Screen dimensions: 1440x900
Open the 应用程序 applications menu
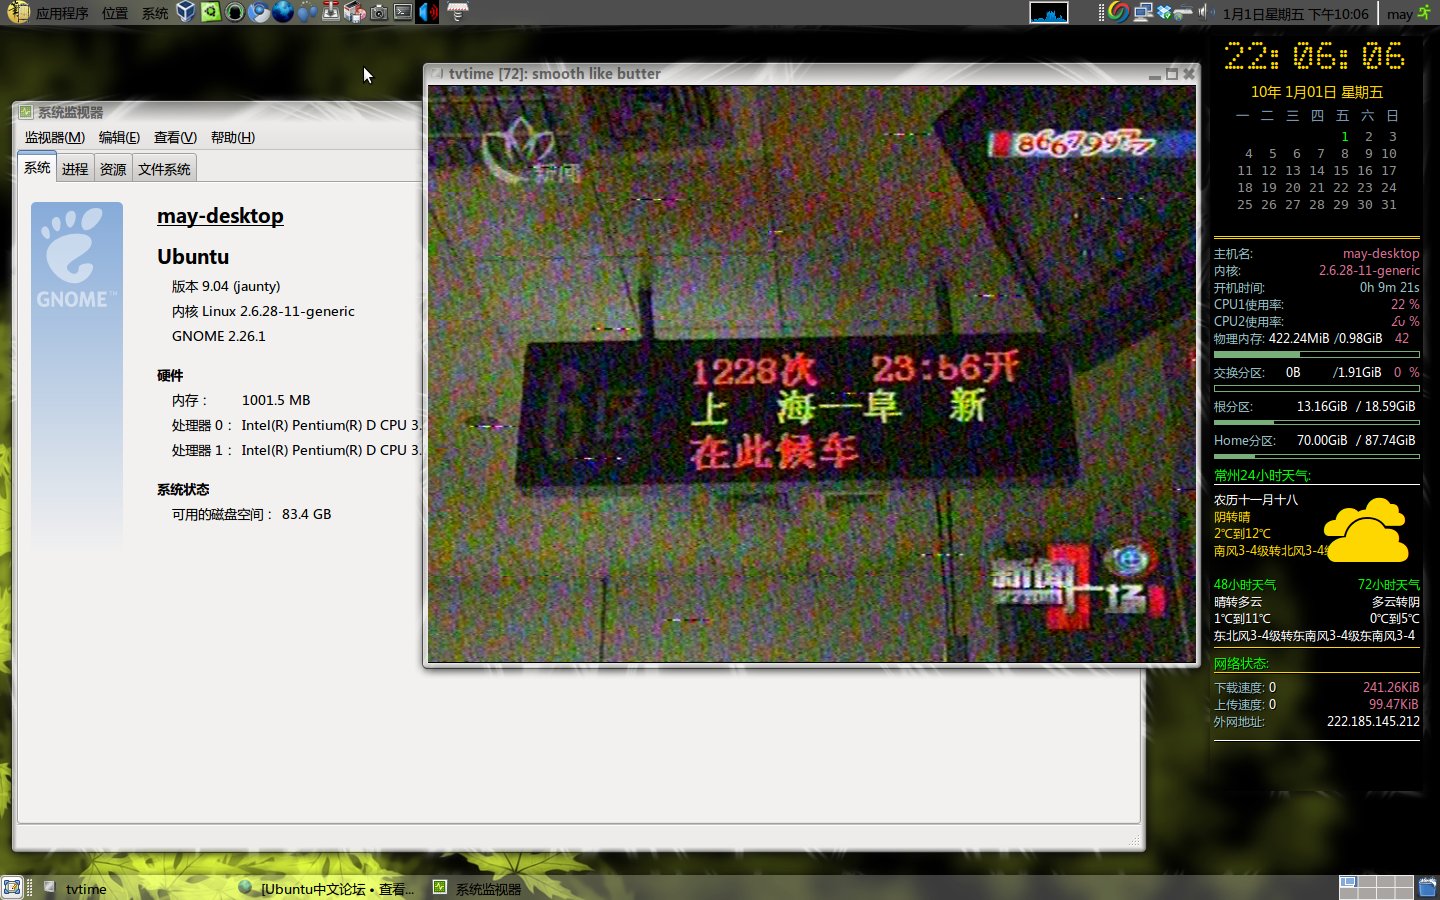(x=48, y=13)
